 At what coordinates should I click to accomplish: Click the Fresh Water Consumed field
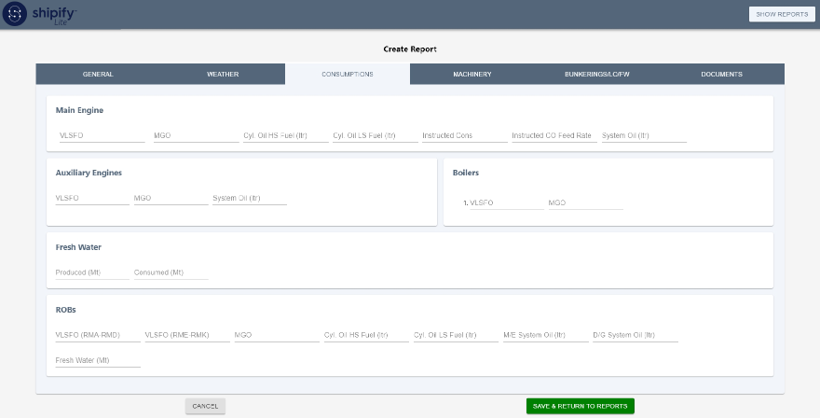click(170, 272)
